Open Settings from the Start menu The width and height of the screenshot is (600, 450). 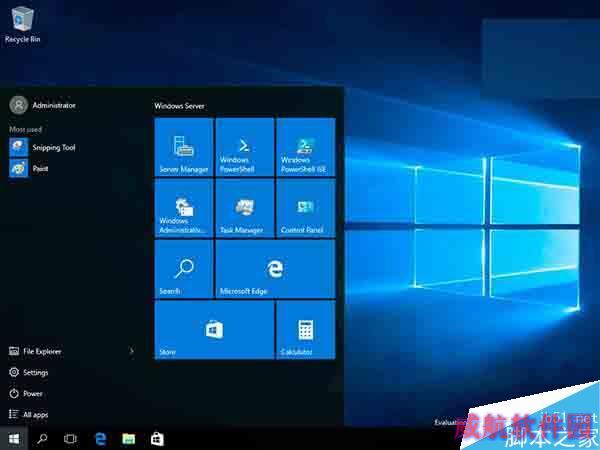[x=36, y=372]
